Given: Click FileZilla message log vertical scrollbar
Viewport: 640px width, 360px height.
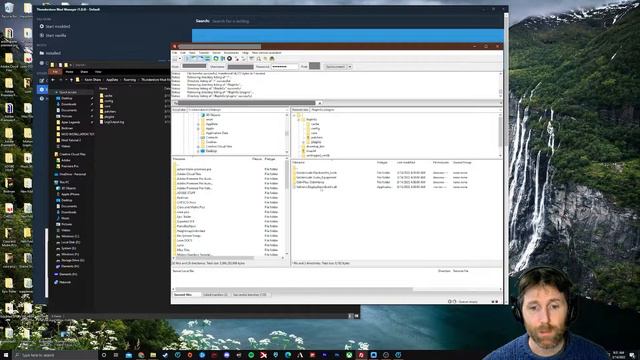Looking at the screenshot, I should 500,85.
